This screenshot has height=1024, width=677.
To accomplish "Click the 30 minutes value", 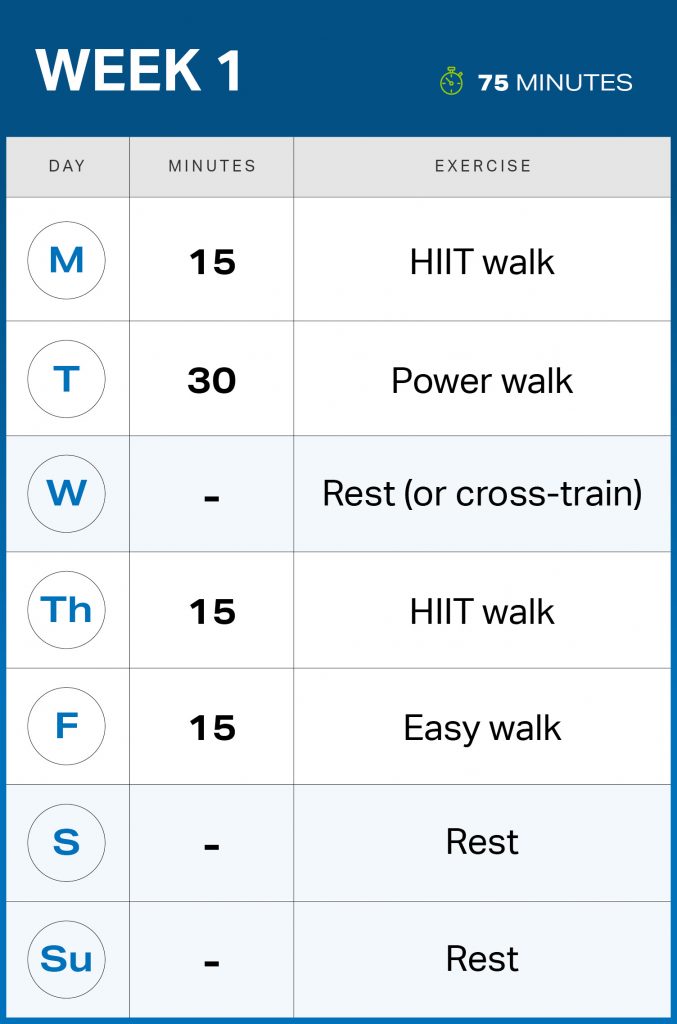I will point(212,380).
